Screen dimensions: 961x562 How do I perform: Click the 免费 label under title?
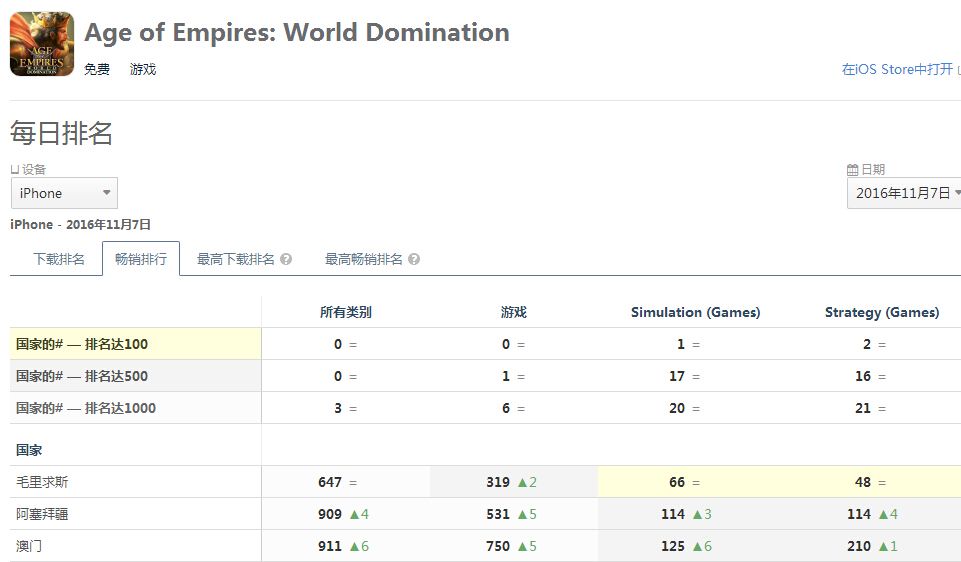(x=97, y=69)
